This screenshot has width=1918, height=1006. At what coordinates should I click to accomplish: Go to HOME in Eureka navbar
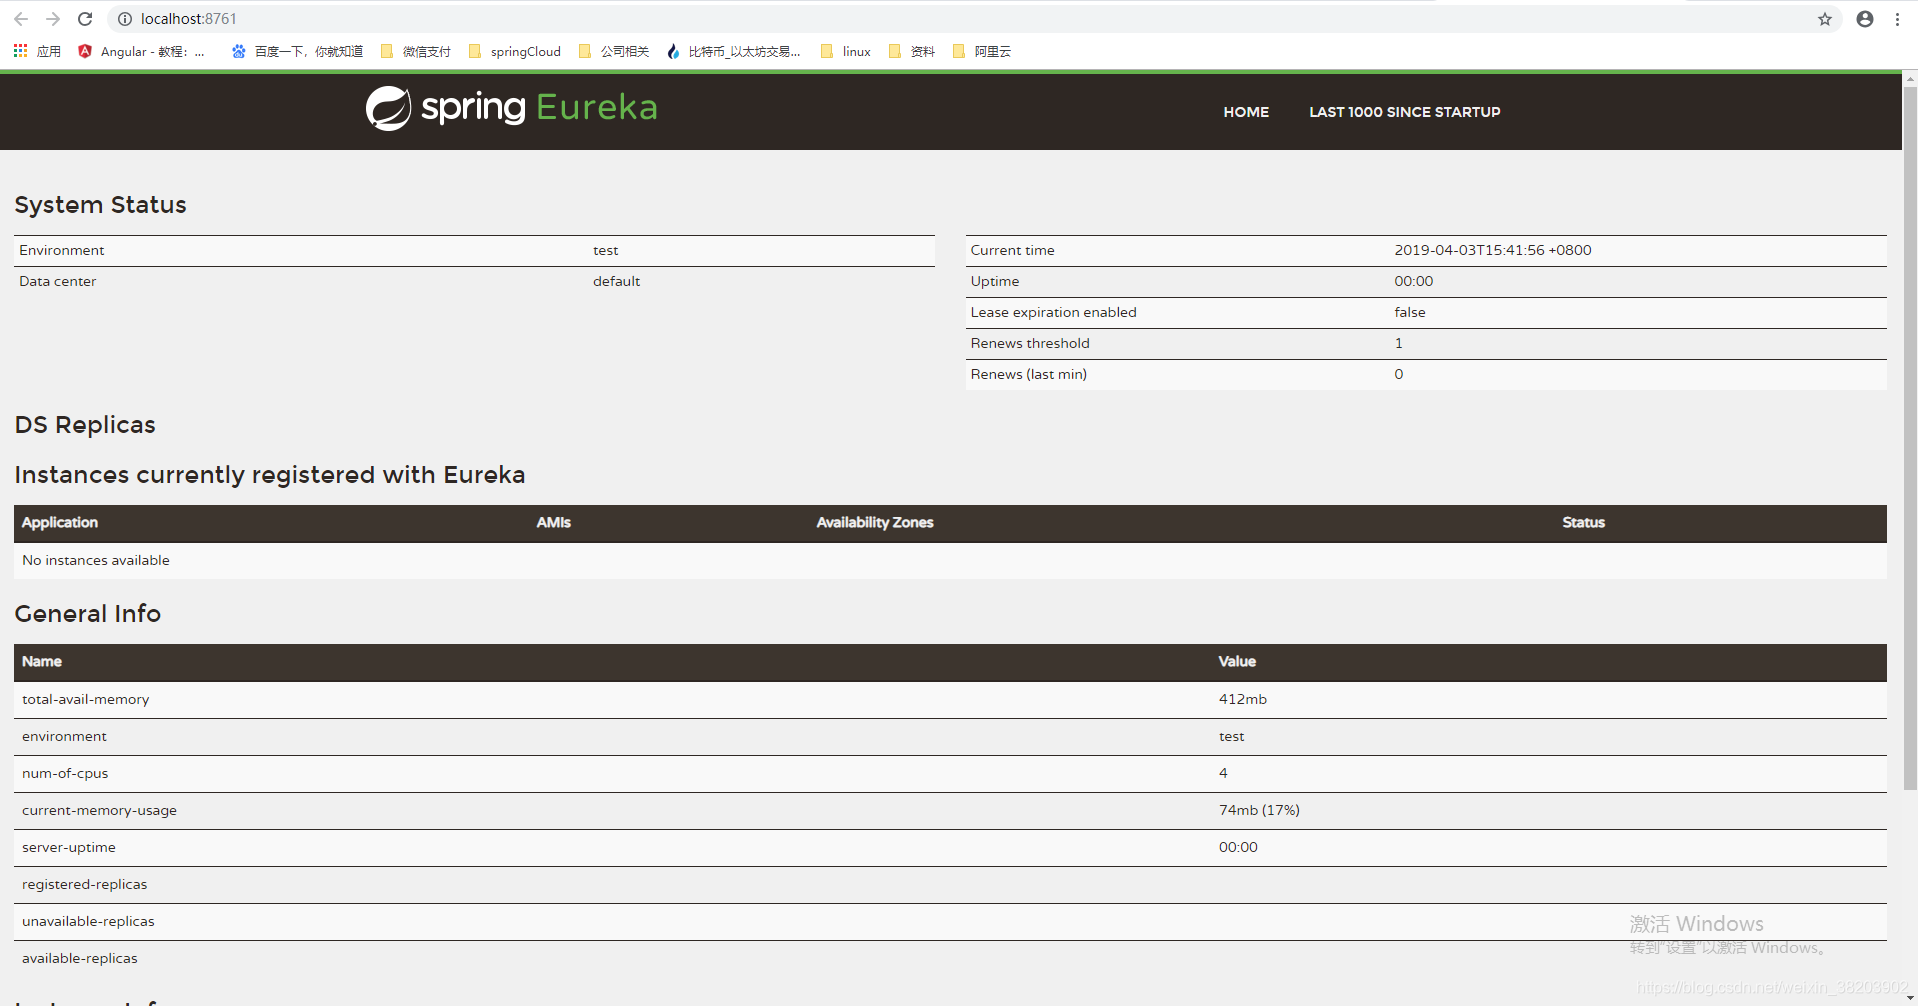click(x=1246, y=112)
